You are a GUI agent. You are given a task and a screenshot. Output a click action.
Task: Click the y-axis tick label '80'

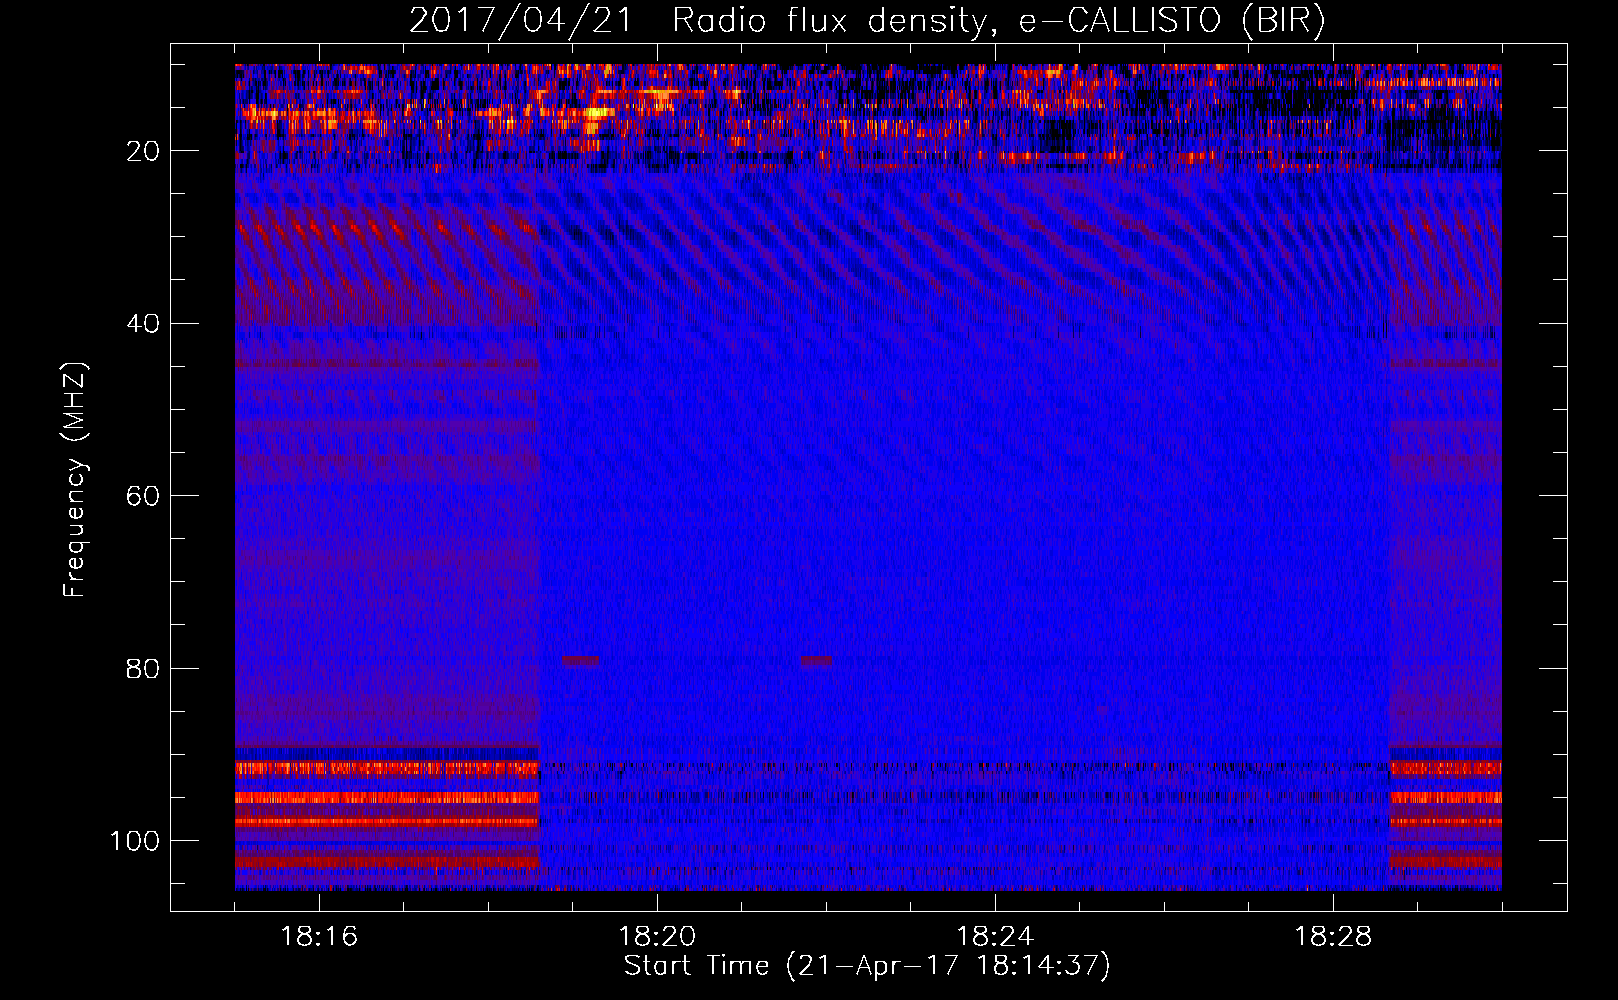(144, 668)
